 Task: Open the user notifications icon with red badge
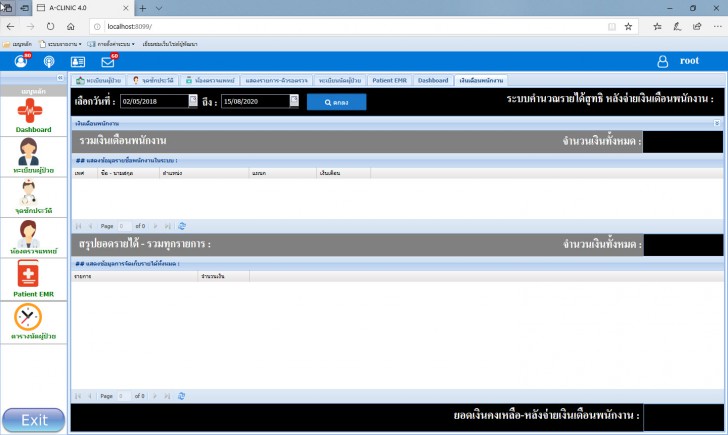pos(21,61)
